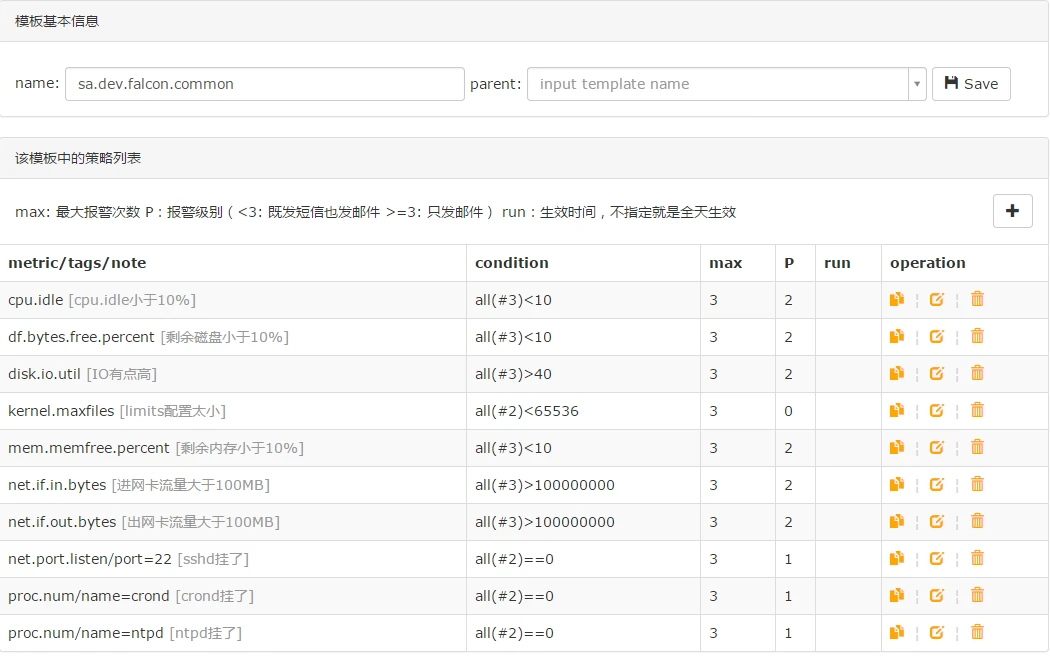Select the proc.num/name=crond metric text
The width and height of the screenshot is (1050, 662).
[88, 596]
